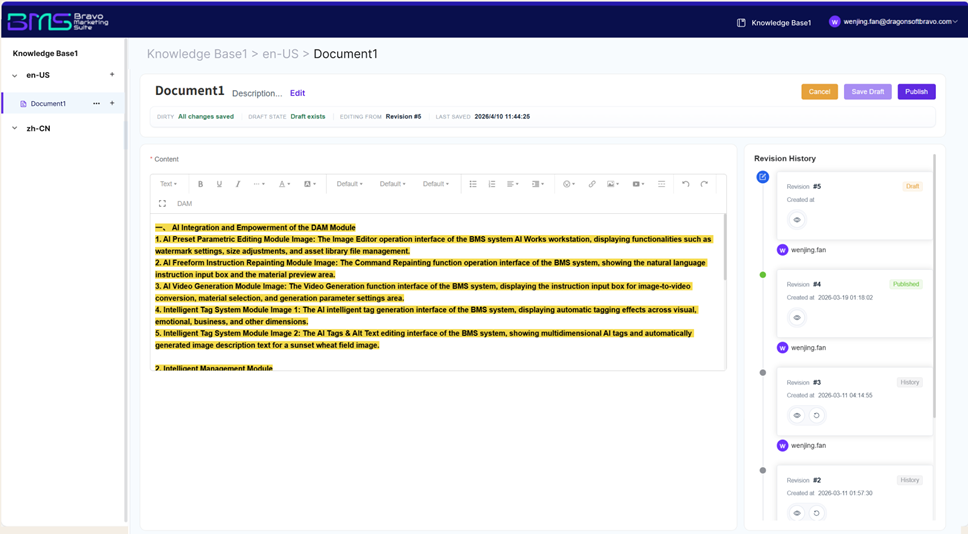Insert a bulleted list
This screenshot has height=534, width=968.
[x=473, y=184]
